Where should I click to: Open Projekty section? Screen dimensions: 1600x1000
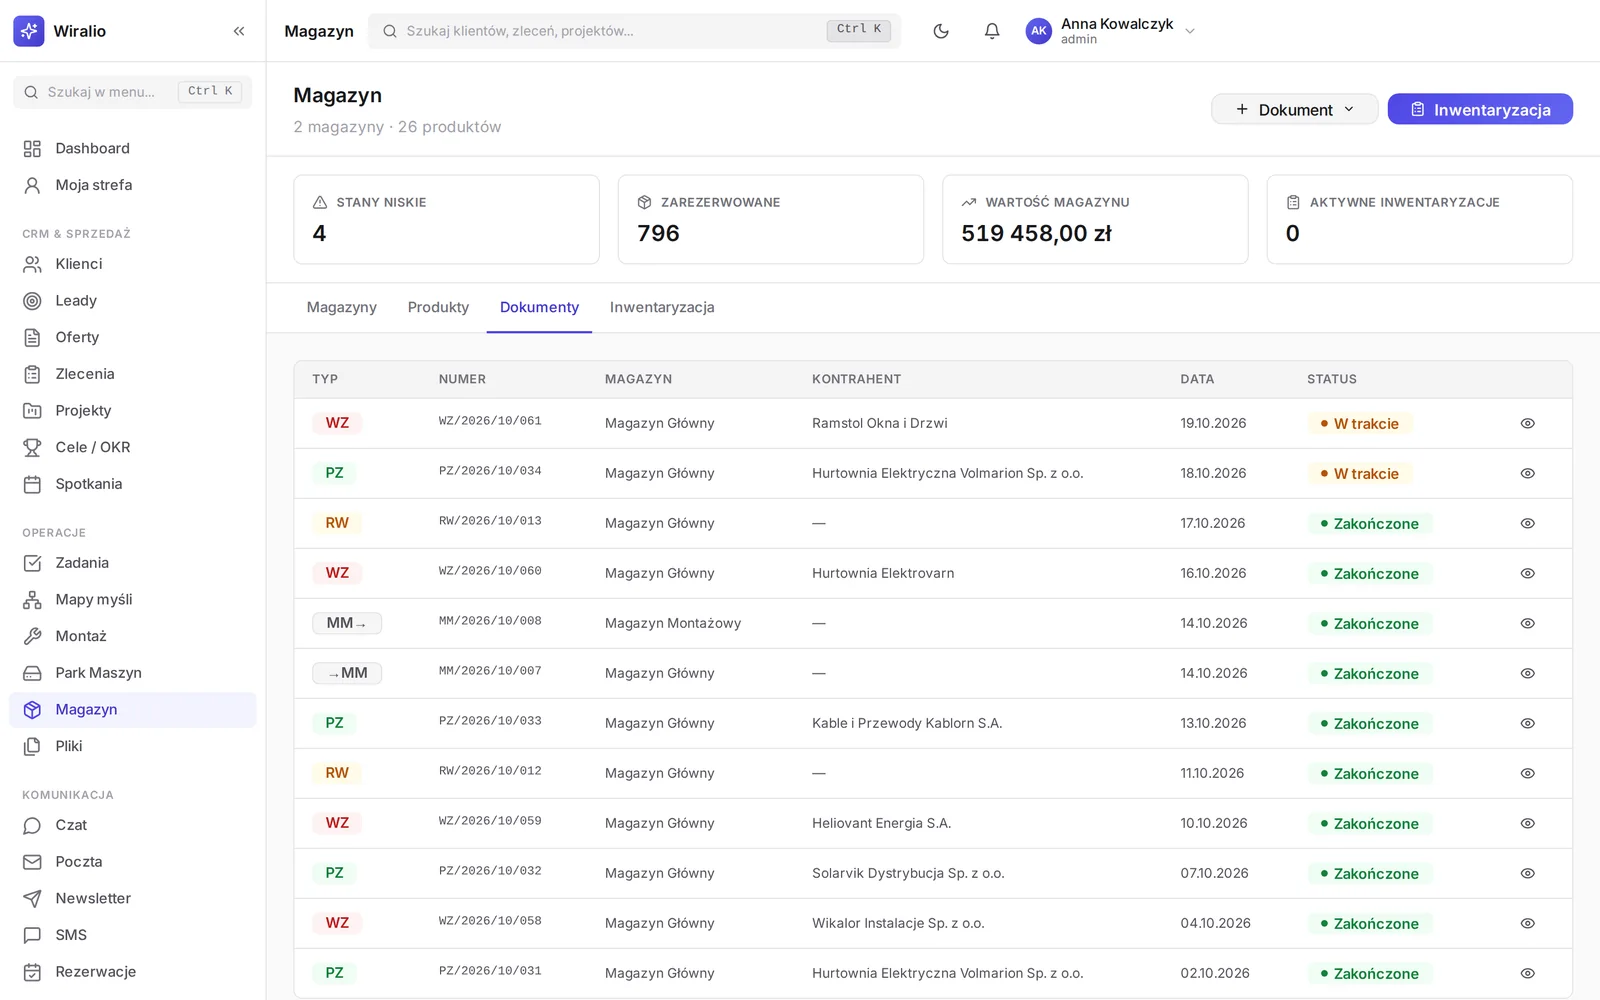click(133, 411)
